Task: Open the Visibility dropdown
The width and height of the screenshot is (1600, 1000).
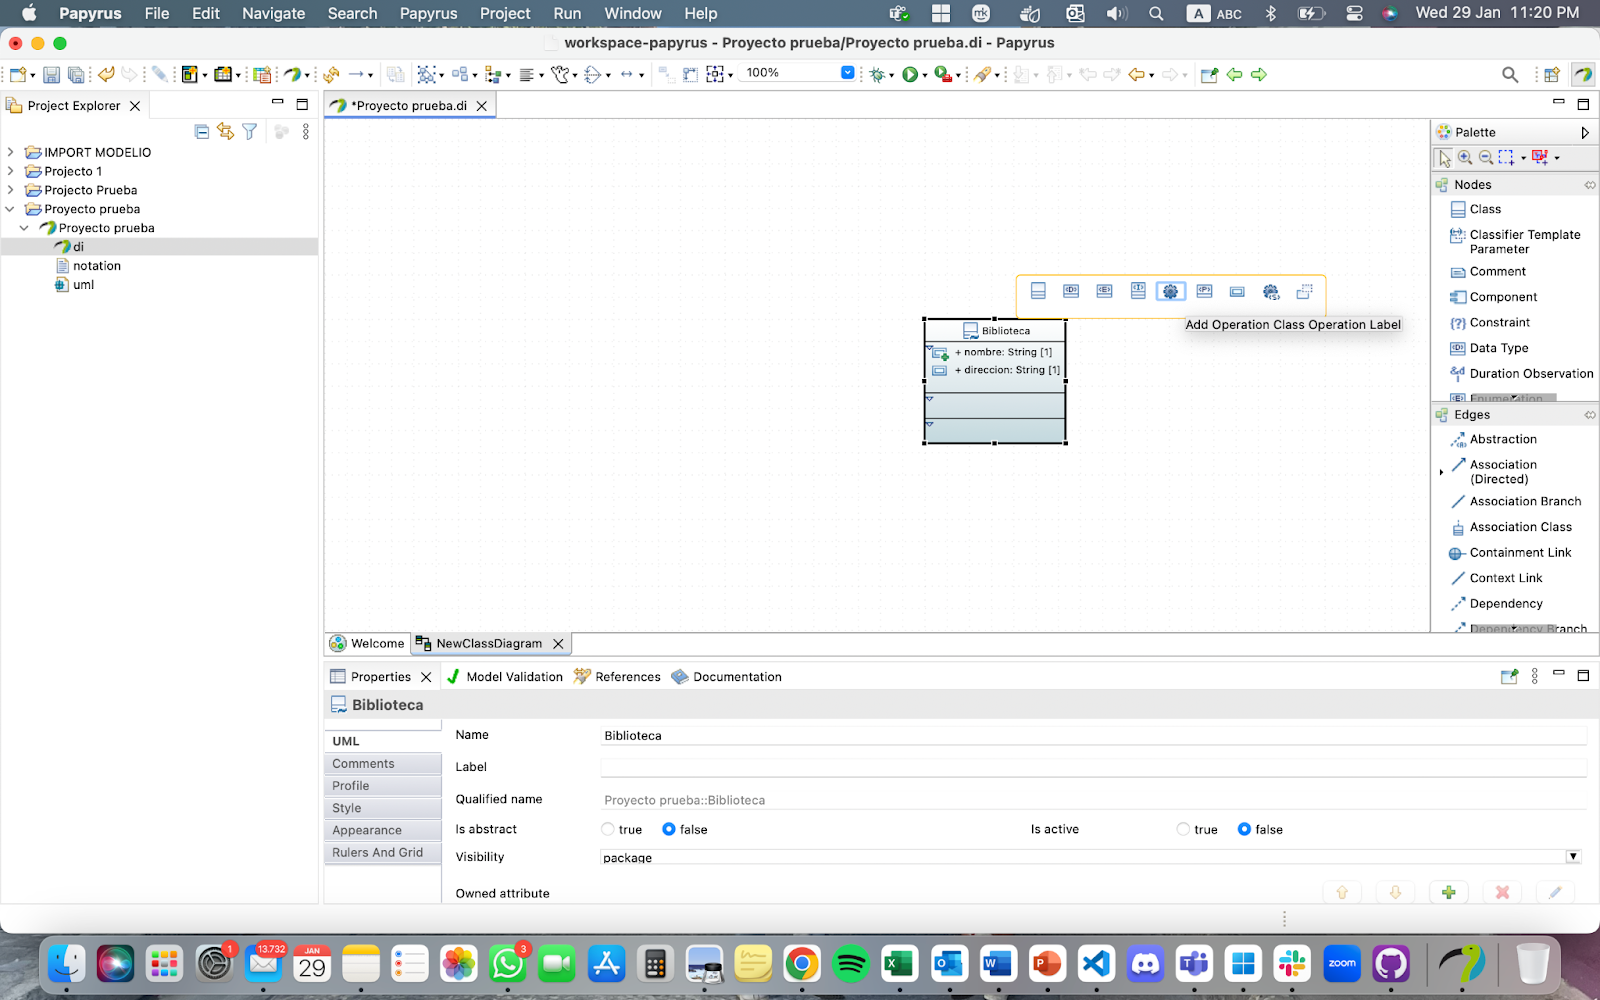Action: (1573, 857)
